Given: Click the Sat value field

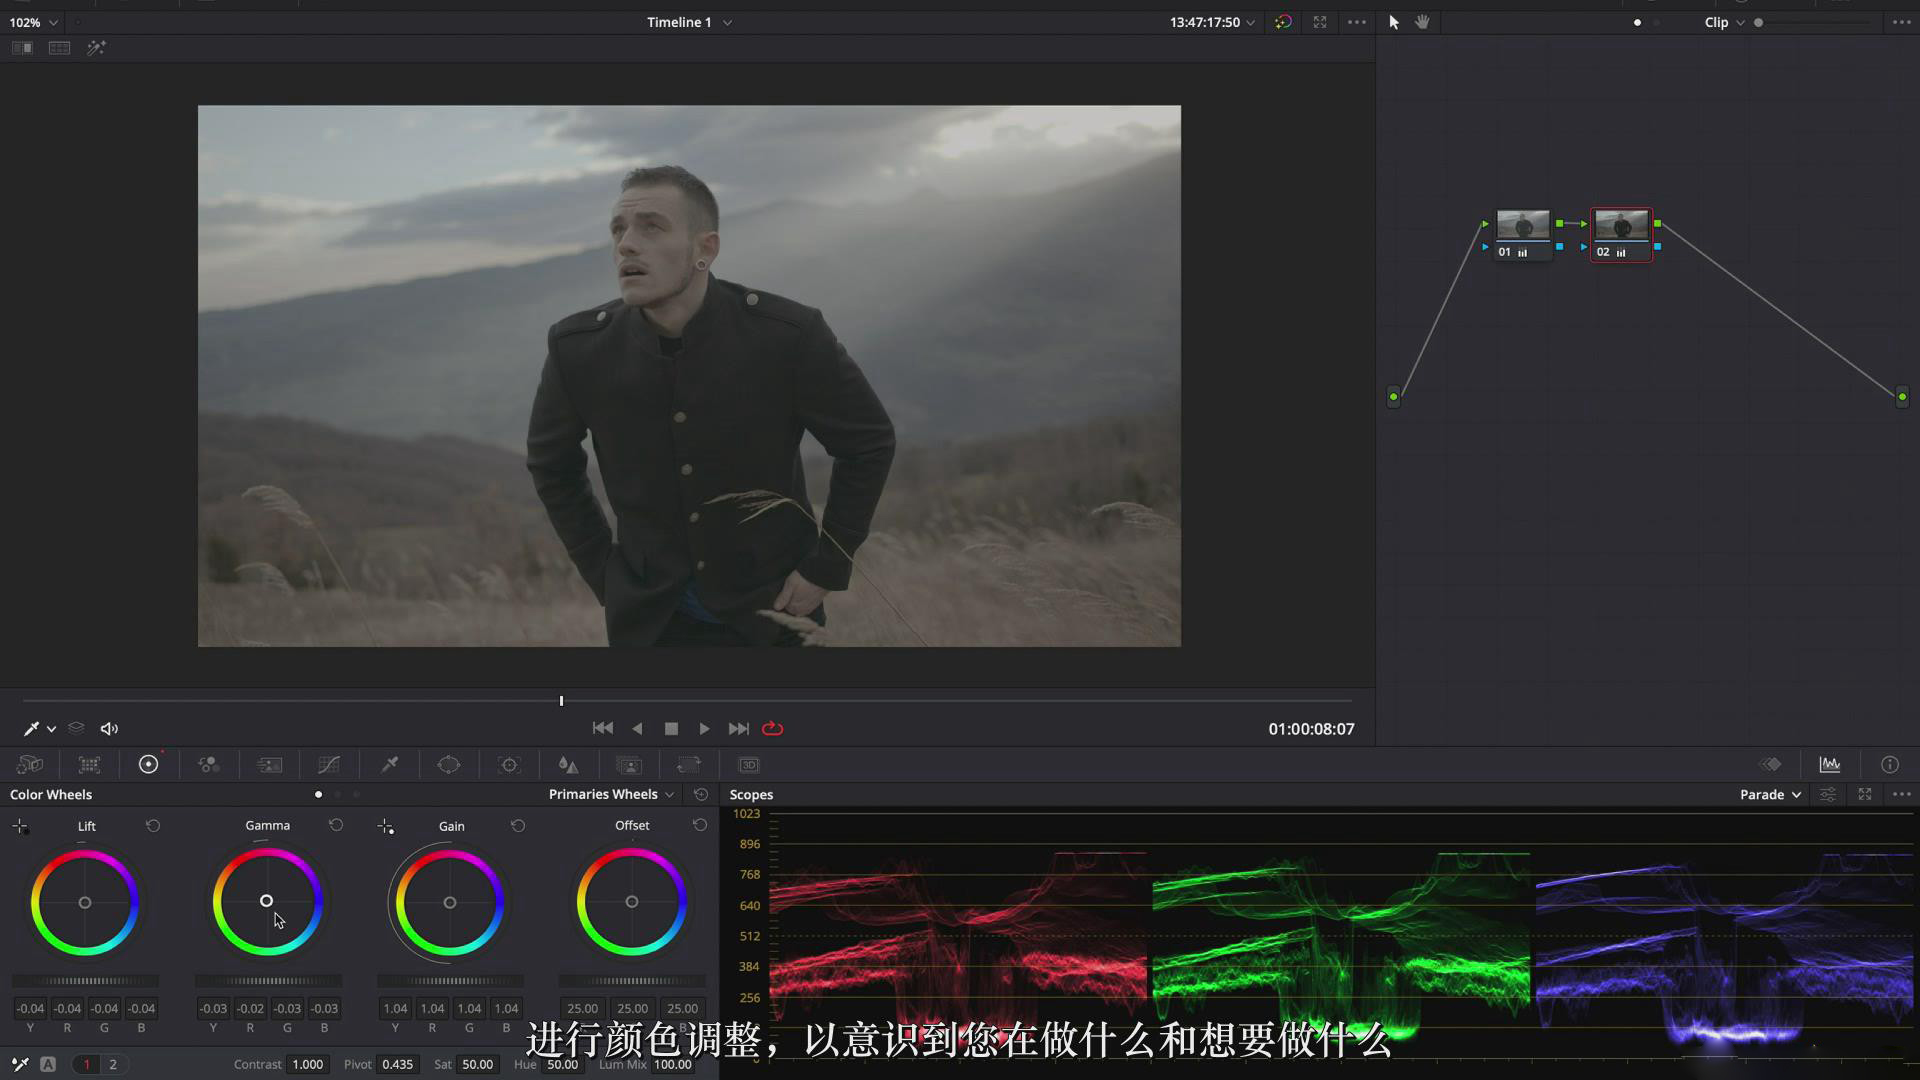Looking at the screenshot, I should pos(477,1064).
